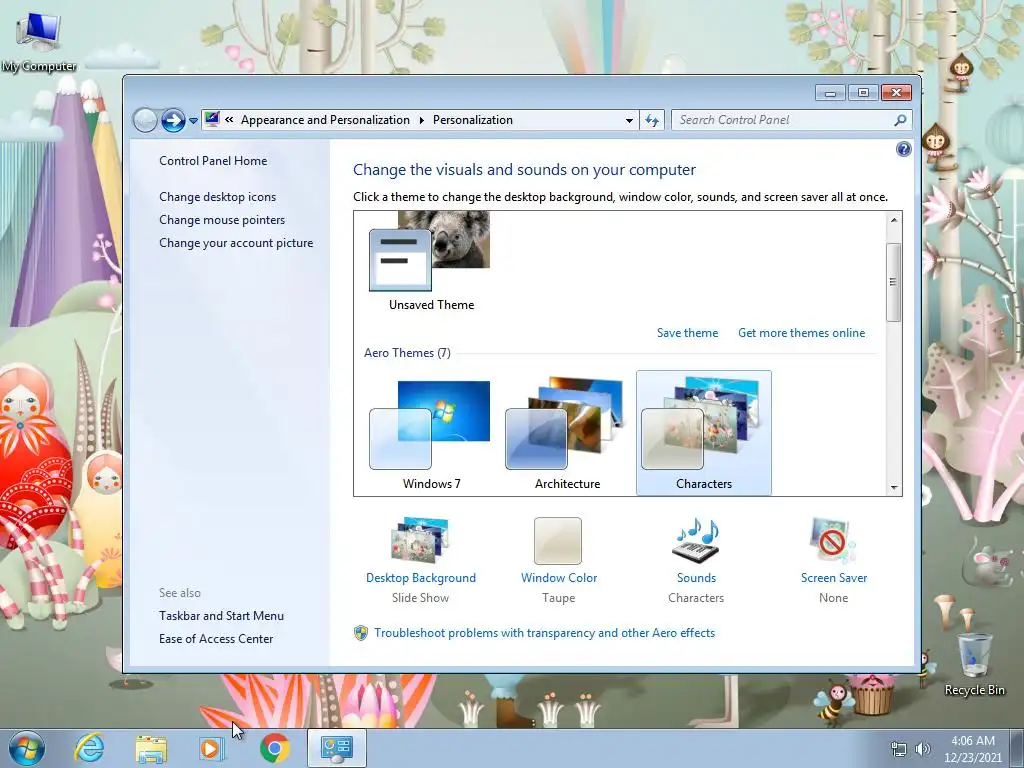Screen dimensions: 1024x768
Task: Click the search magnifier icon
Action: click(x=900, y=120)
